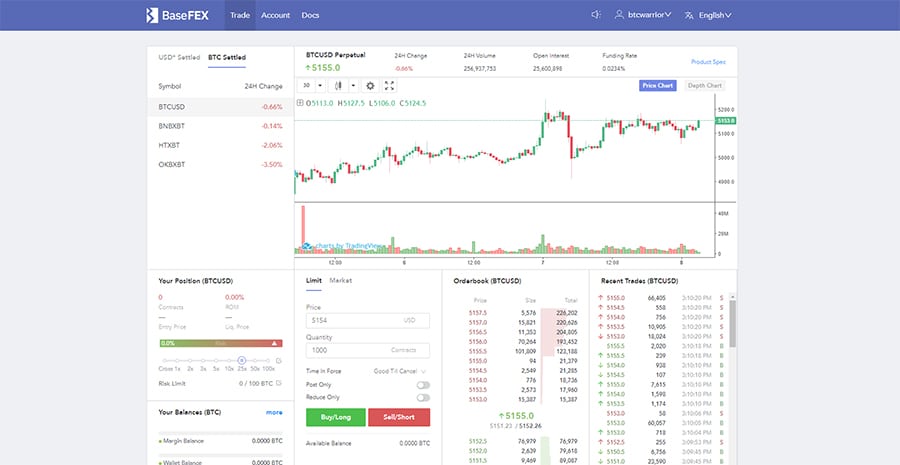Open the Product Spec link
This screenshot has height=465, width=900.
click(707, 62)
